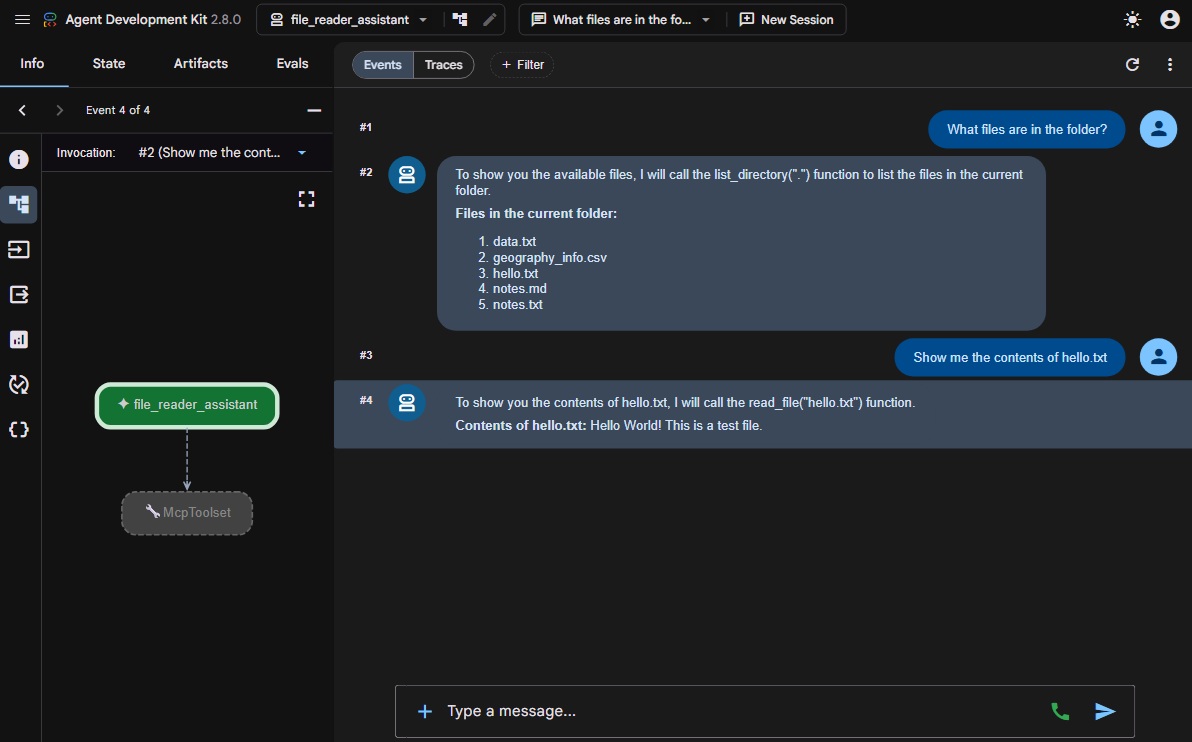Click 'notes.md' in the file list
Viewport: 1192px width, 742px height.
click(520, 289)
